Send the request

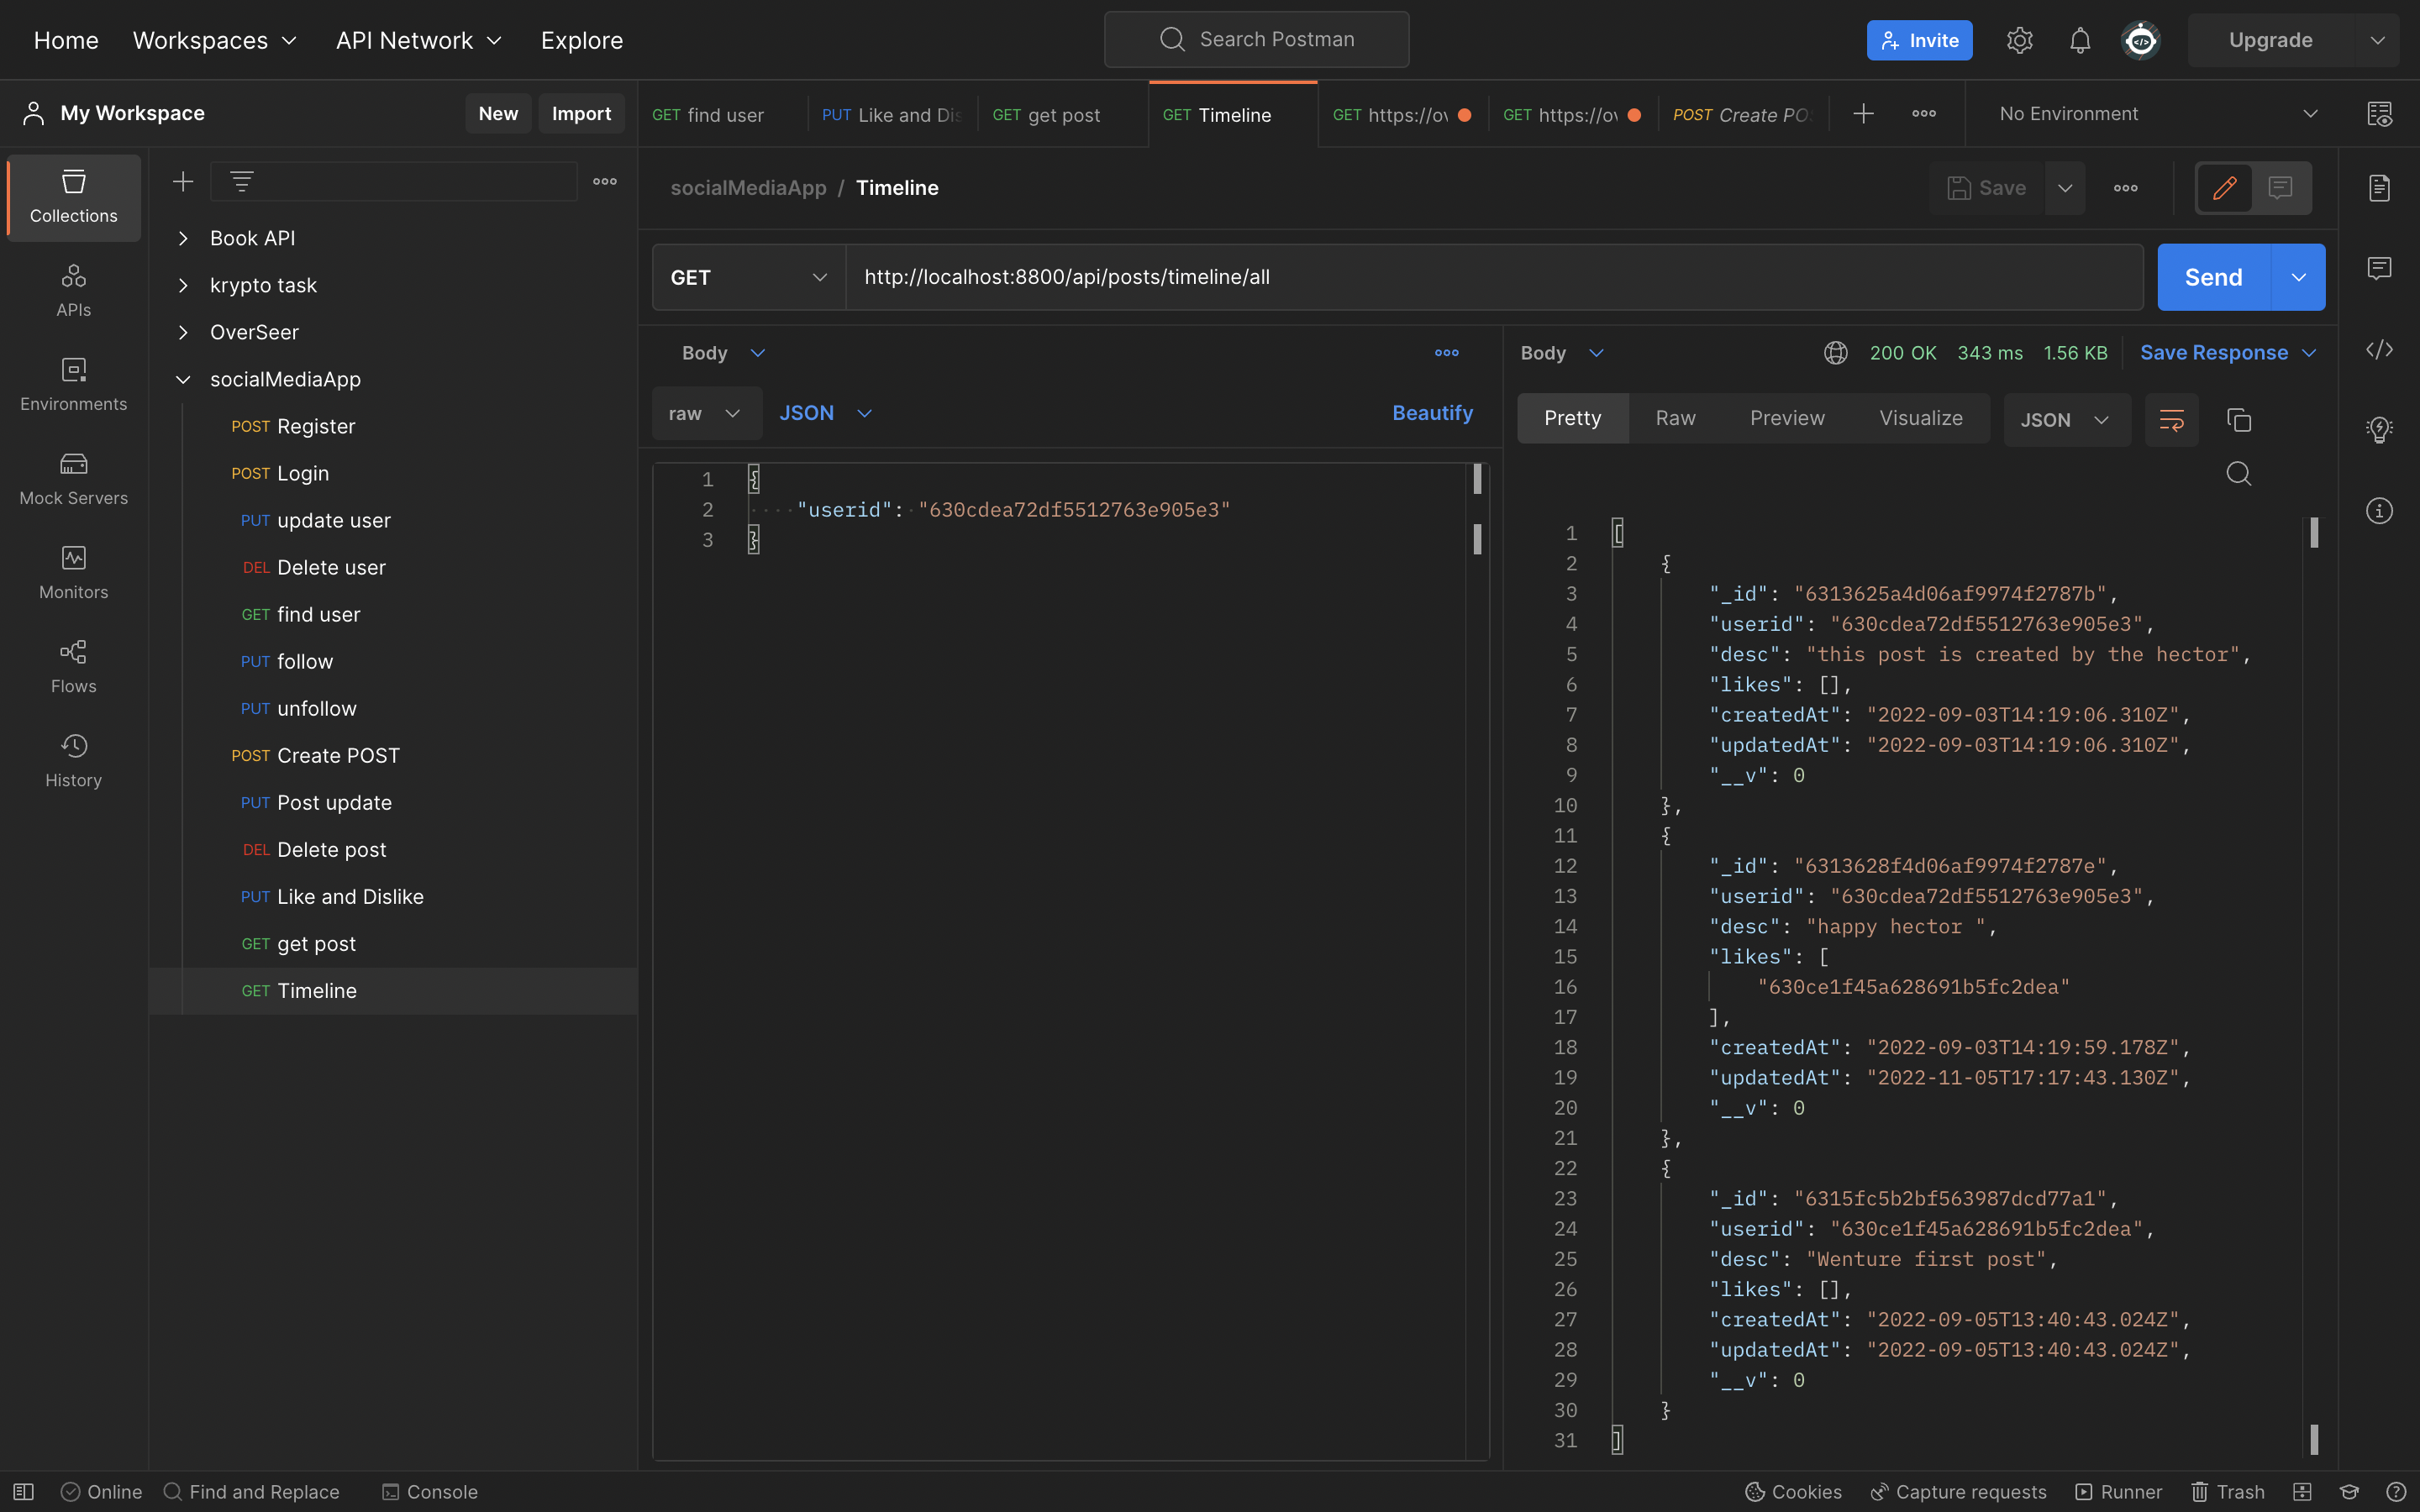2213,277
